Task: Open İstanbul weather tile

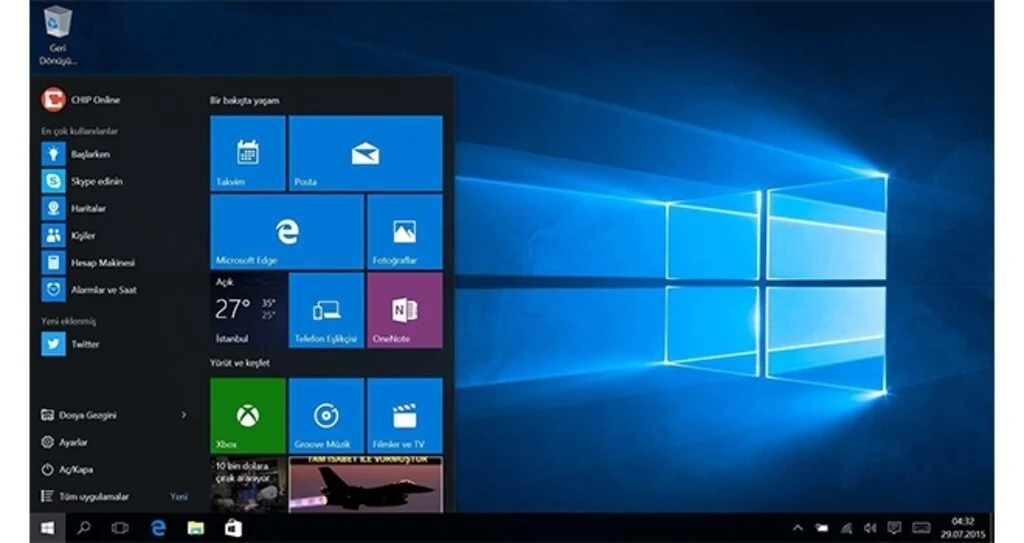Action: (x=248, y=310)
